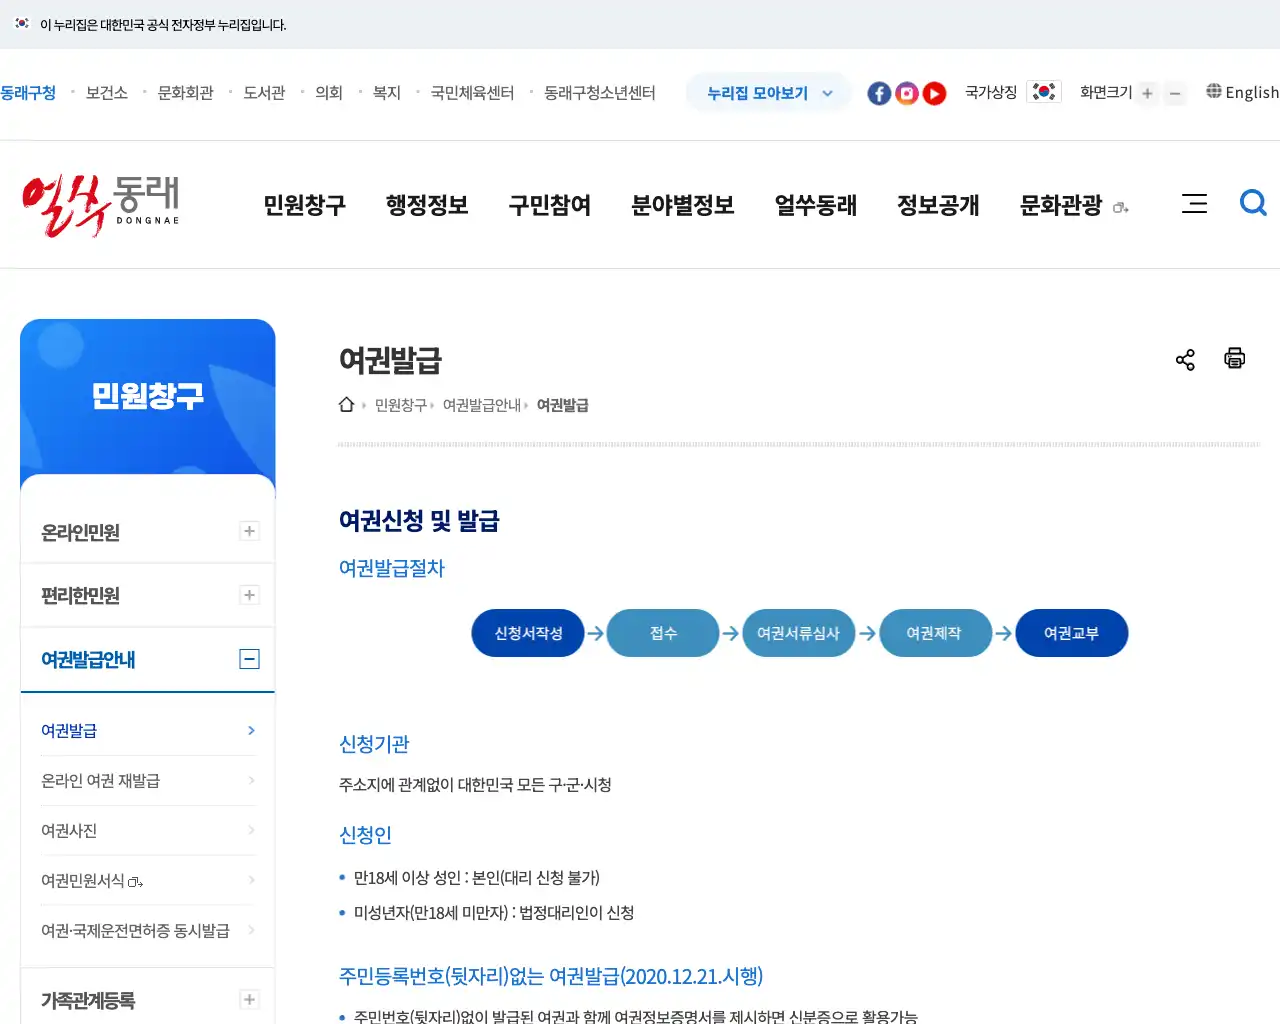Select 여권사진 in sidebar
This screenshot has width=1280, height=1024.
pos(69,831)
